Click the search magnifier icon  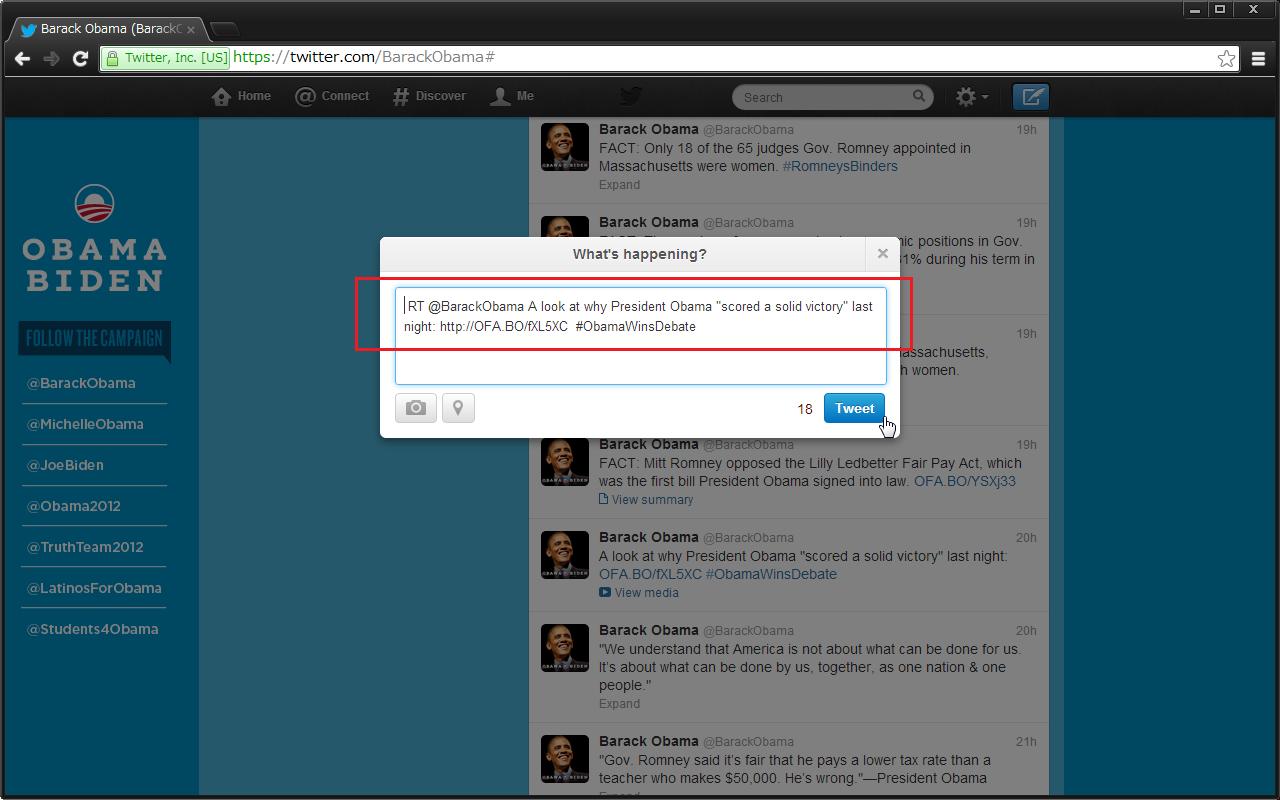coord(919,96)
